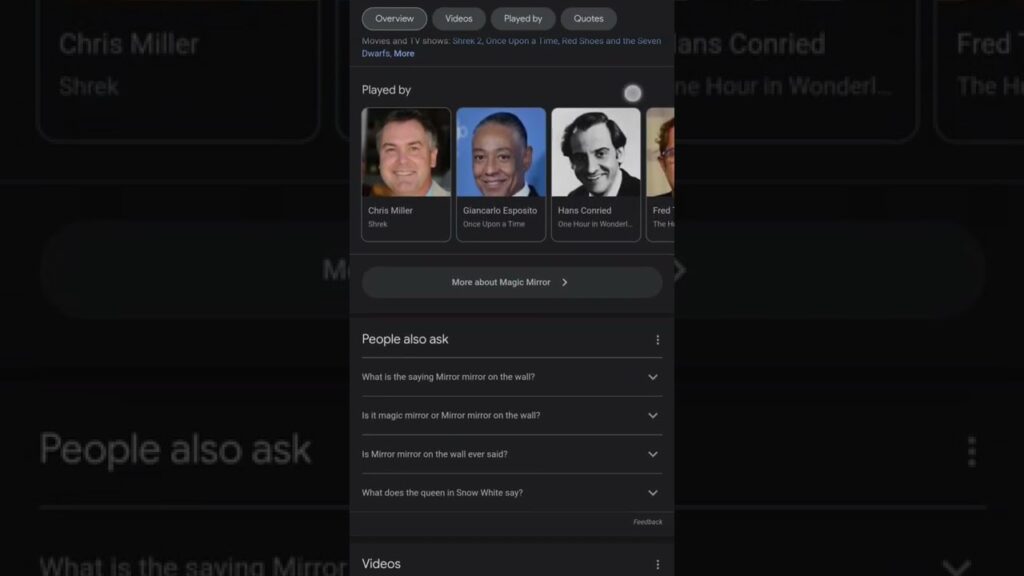The width and height of the screenshot is (1024, 576).
Task: Open the Videos section three-dot menu
Action: pos(657,564)
